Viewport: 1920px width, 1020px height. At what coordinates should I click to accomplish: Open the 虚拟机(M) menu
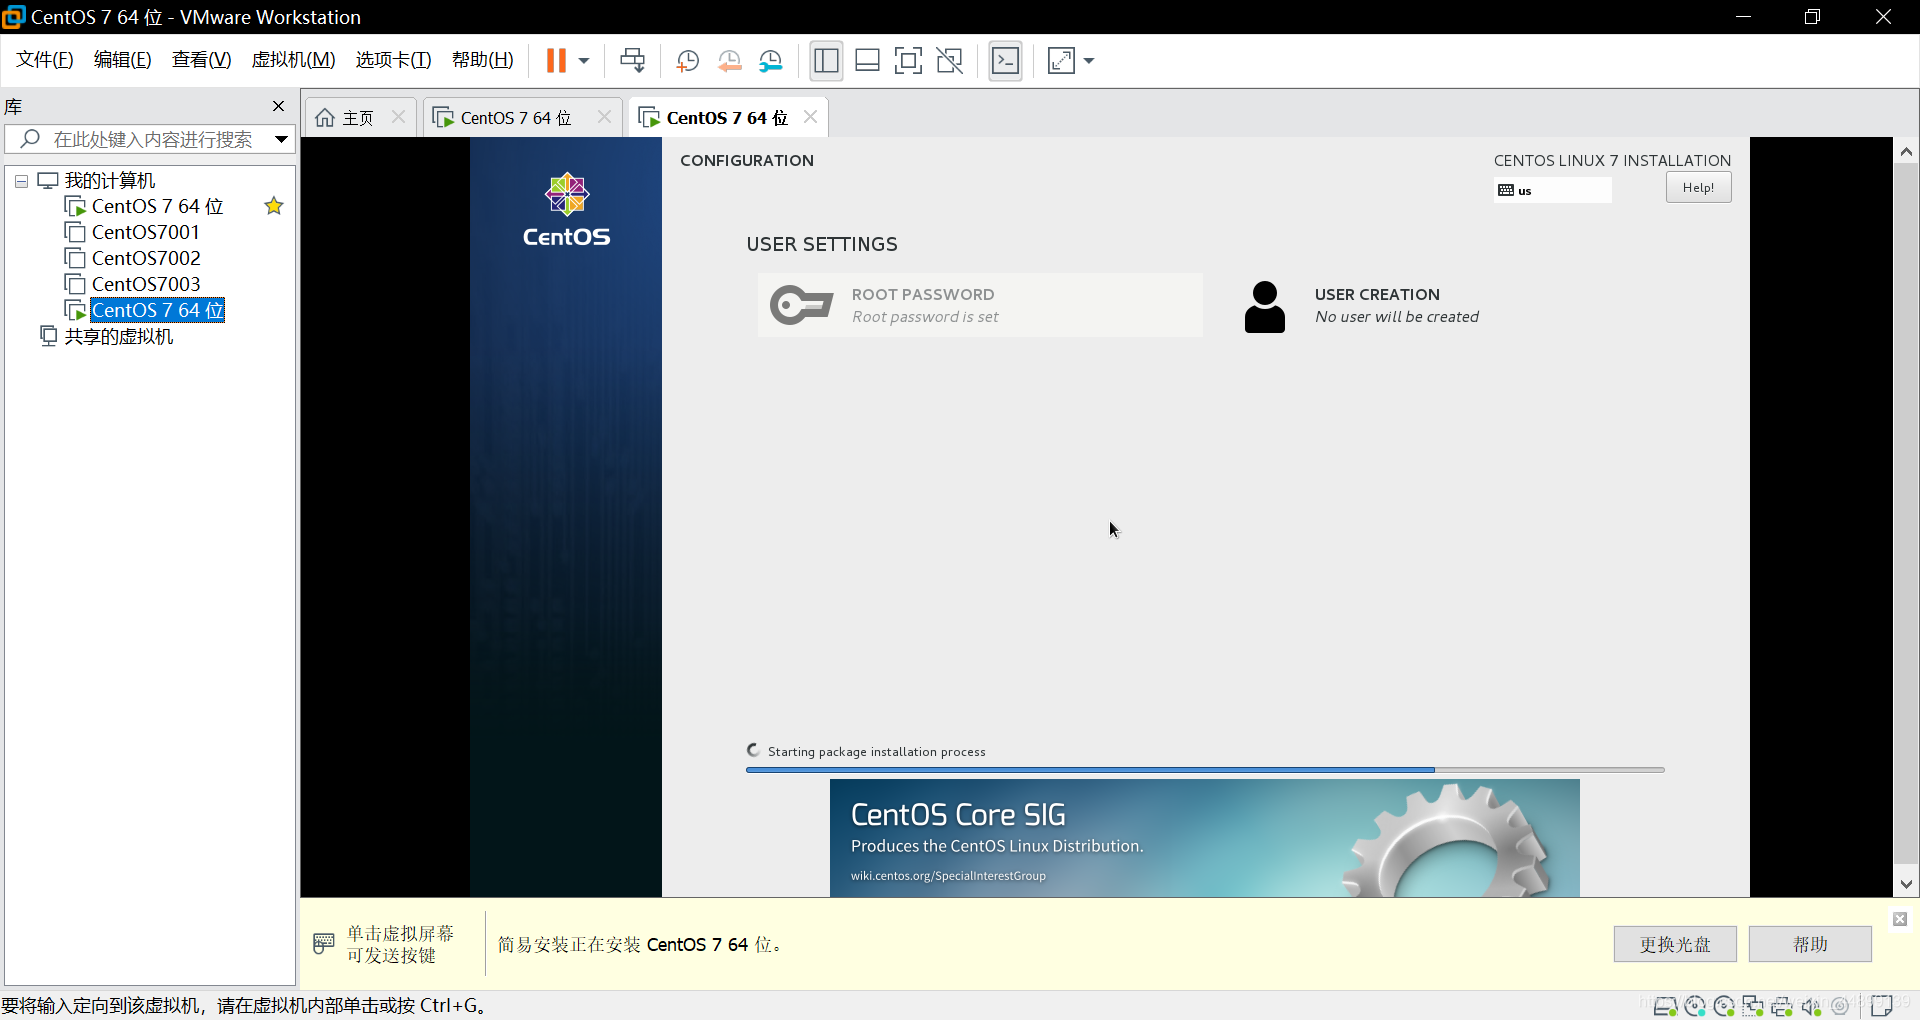tap(293, 60)
